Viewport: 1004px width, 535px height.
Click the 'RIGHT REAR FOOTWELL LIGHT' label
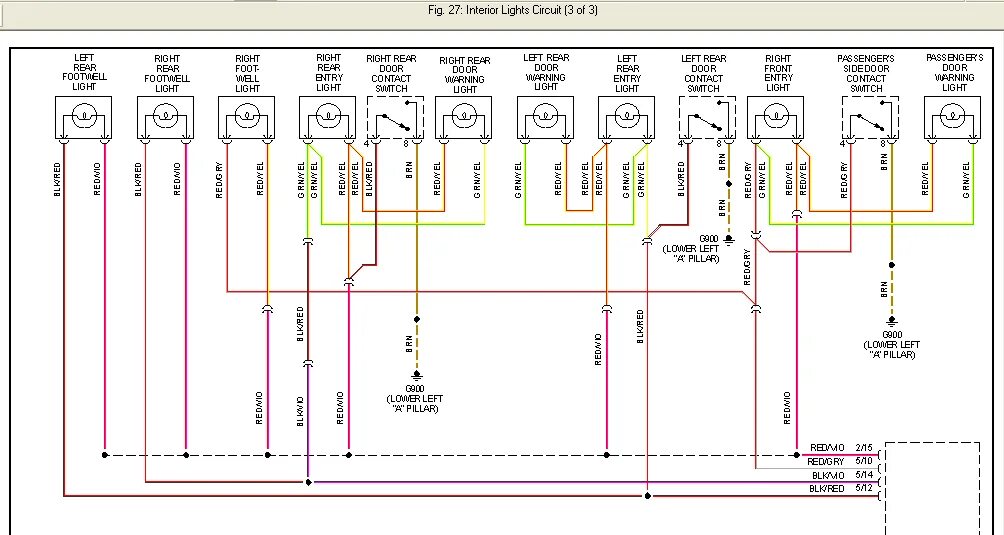pos(167,74)
